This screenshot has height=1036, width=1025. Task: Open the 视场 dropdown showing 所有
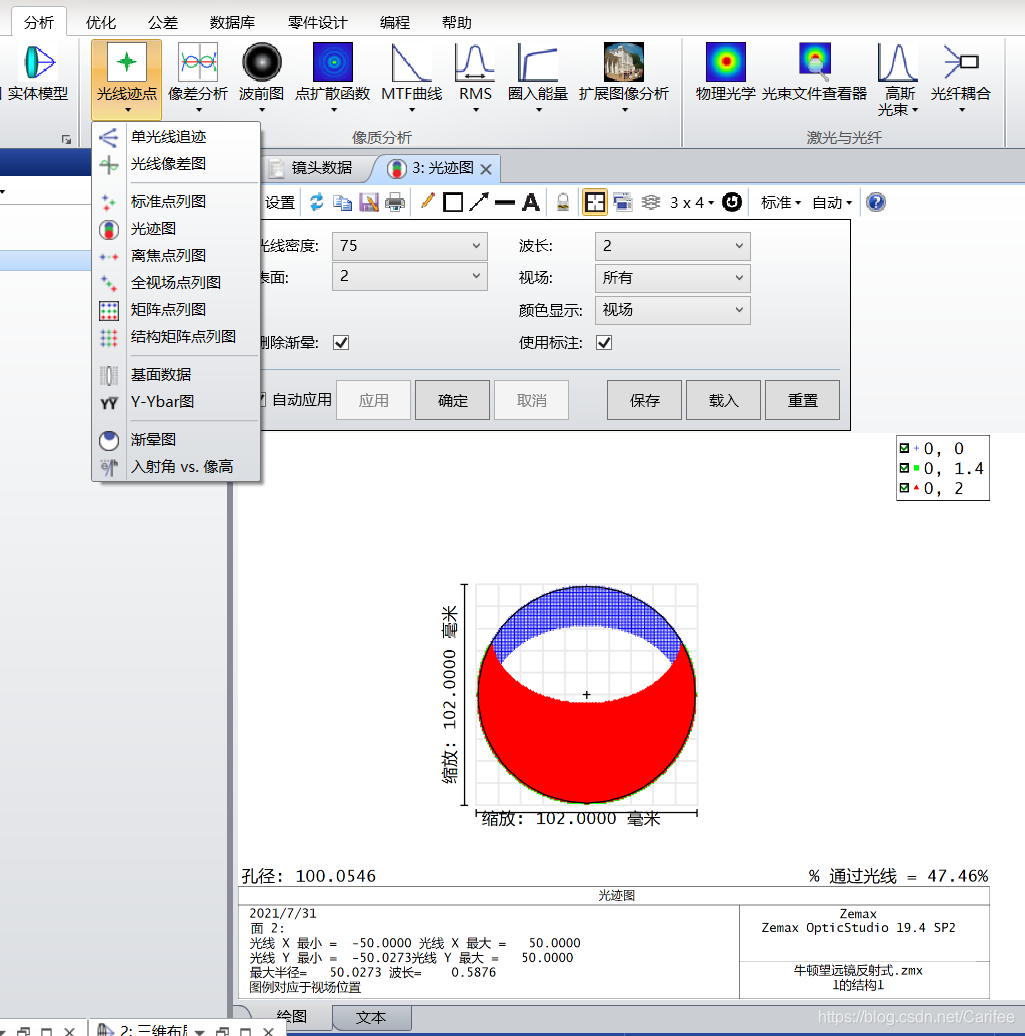(673, 278)
